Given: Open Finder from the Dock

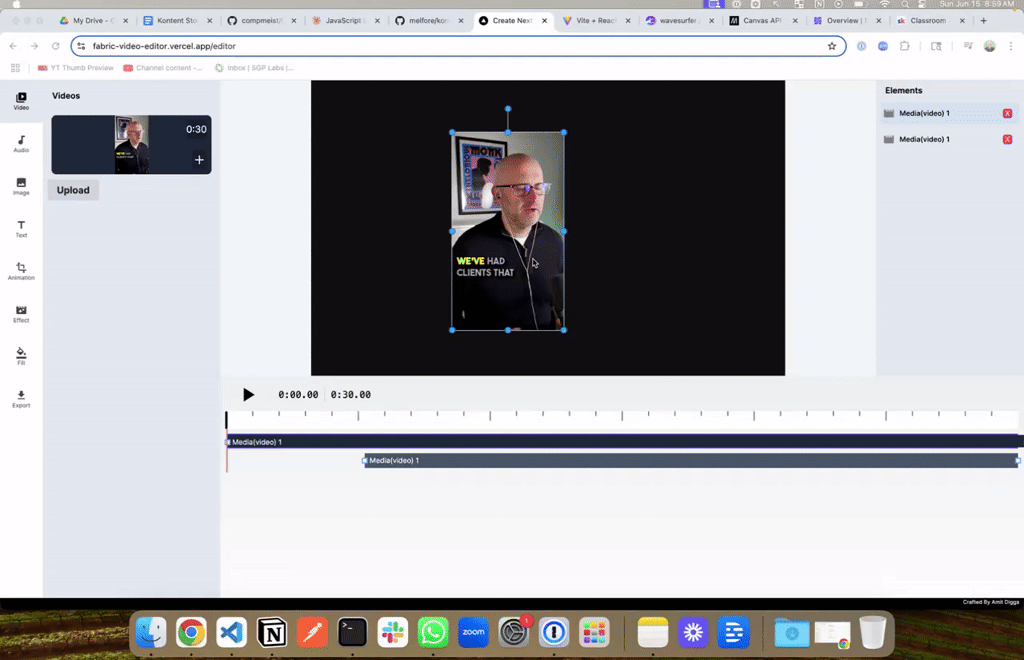Looking at the screenshot, I should pos(151,633).
